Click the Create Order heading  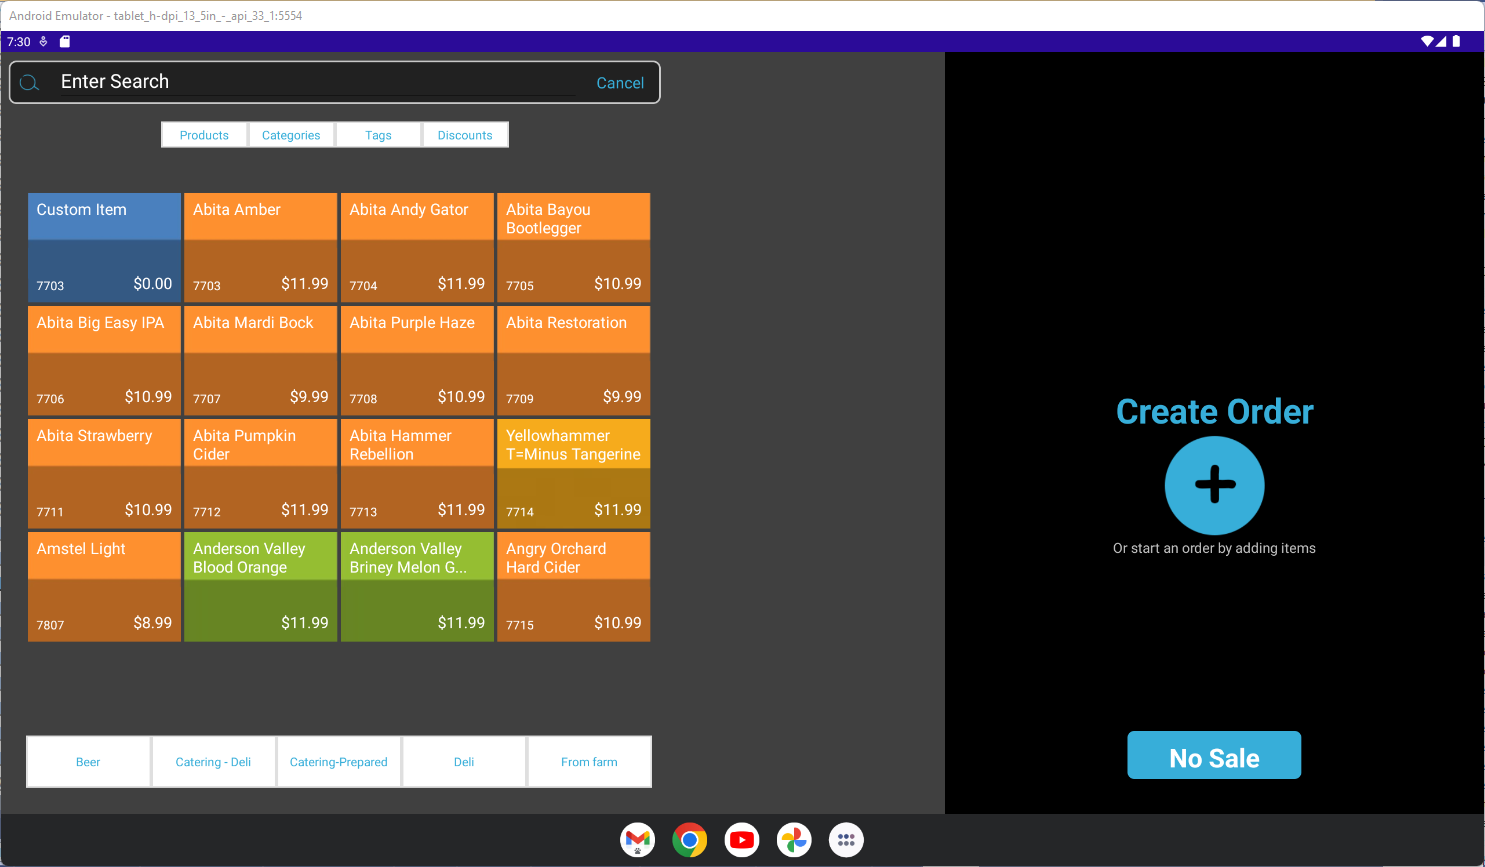(x=1214, y=411)
